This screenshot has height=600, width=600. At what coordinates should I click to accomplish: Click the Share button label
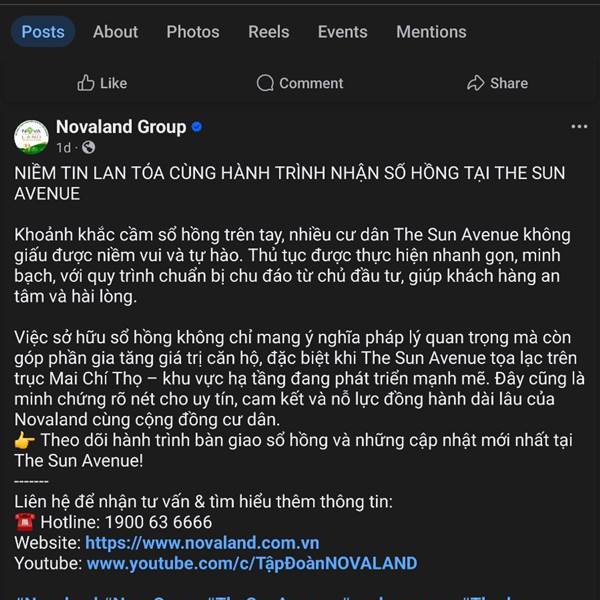click(x=509, y=83)
